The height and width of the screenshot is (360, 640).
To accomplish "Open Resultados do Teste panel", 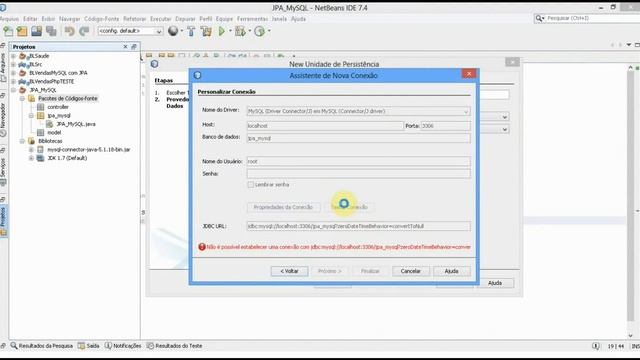I will click(x=174, y=346).
